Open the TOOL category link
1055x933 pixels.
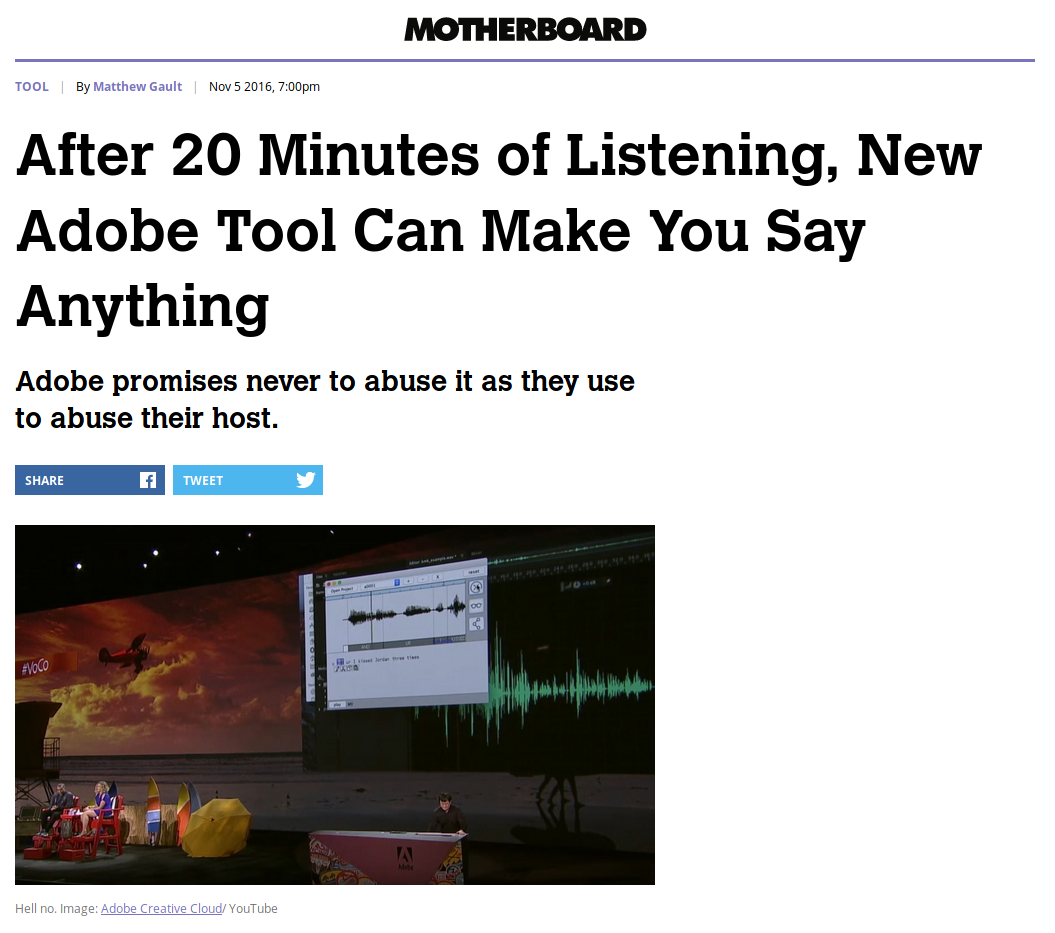[32, 87]
